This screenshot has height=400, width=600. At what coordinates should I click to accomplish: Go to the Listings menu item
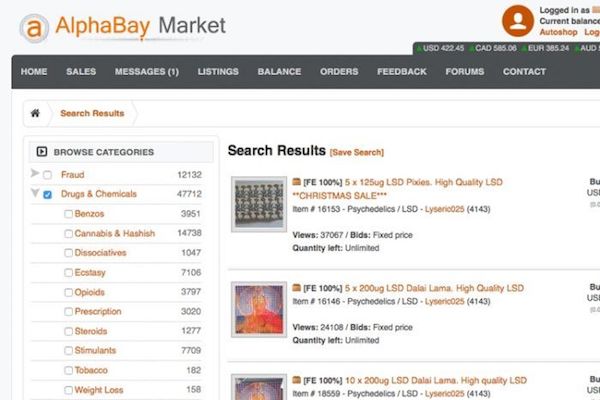(x=217, y=72)
